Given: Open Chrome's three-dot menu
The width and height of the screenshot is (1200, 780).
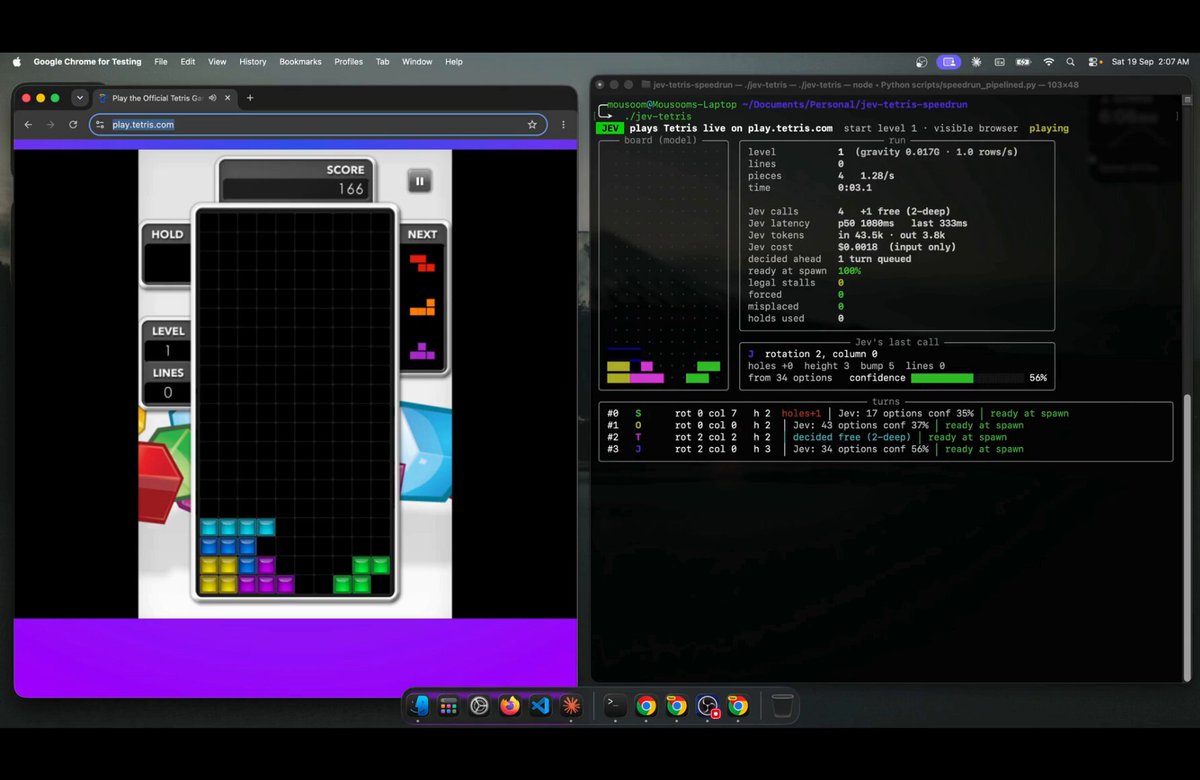Looking at the screenshot, I should pos(563,125).
